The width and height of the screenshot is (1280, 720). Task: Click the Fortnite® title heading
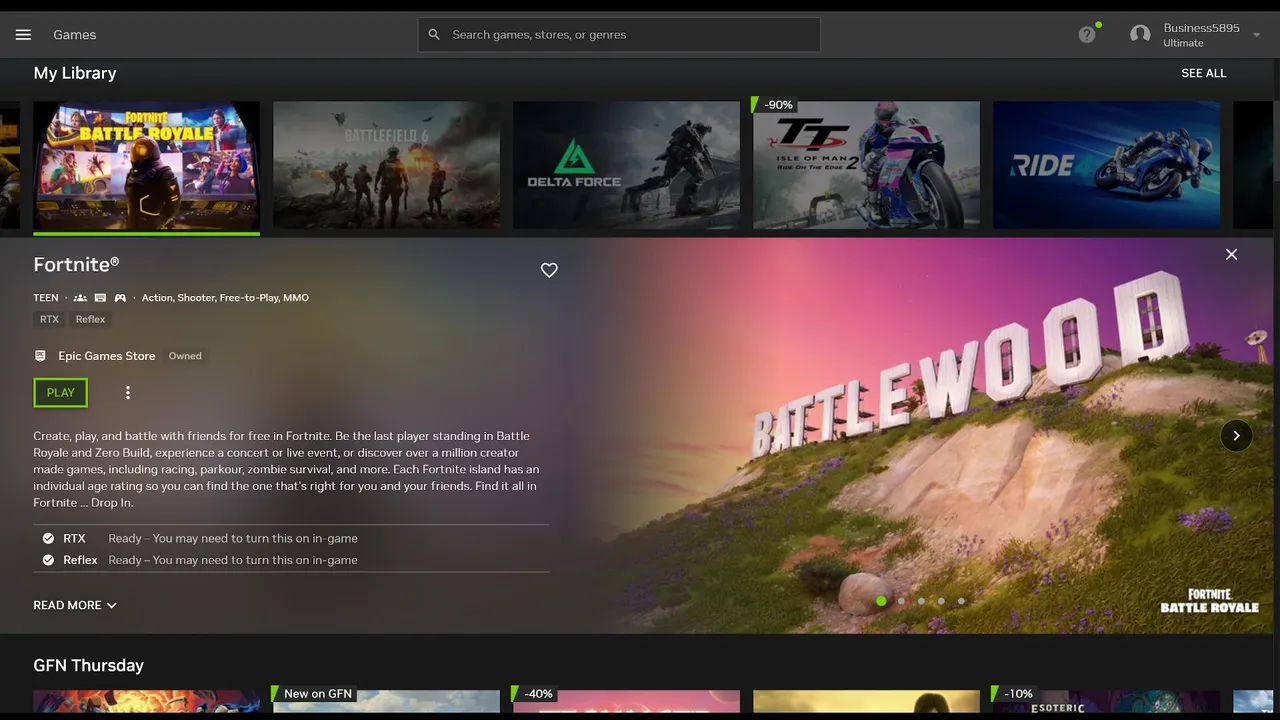76,264
